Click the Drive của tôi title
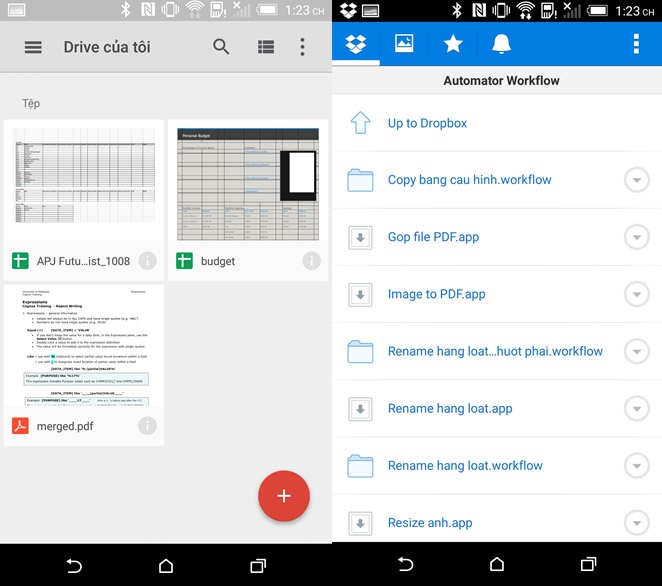The height and width of the screenshot is (586, 662). click(x=107, y=47)
